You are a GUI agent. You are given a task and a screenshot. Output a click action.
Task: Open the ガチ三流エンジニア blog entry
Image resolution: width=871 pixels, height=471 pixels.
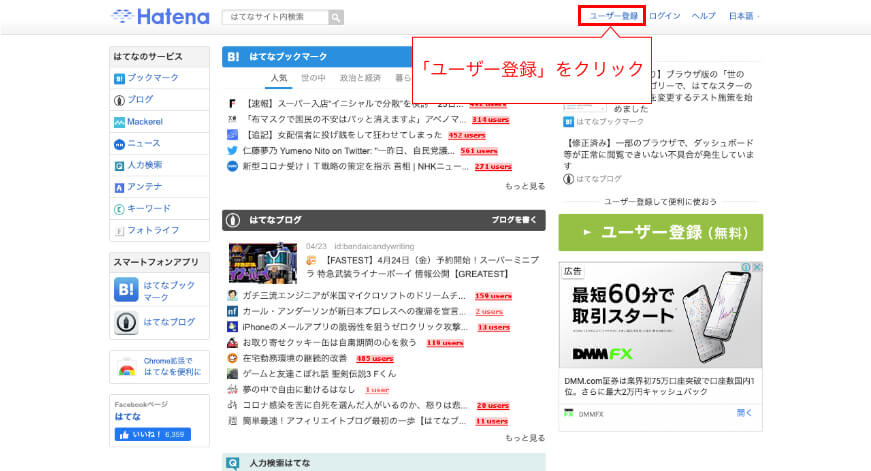(x=354, y=295)
